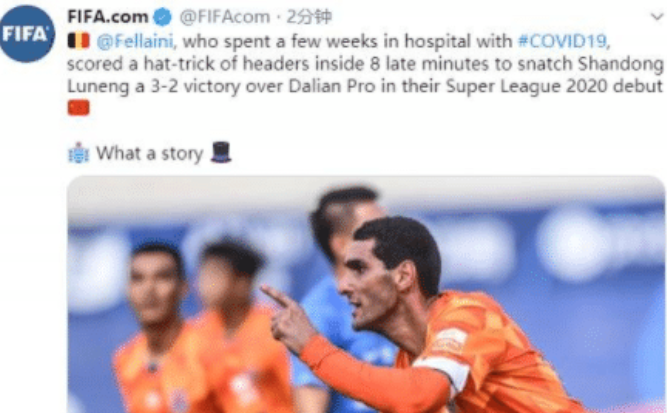
Task: Click the 'What a story' text
Action: click(149, 153)
